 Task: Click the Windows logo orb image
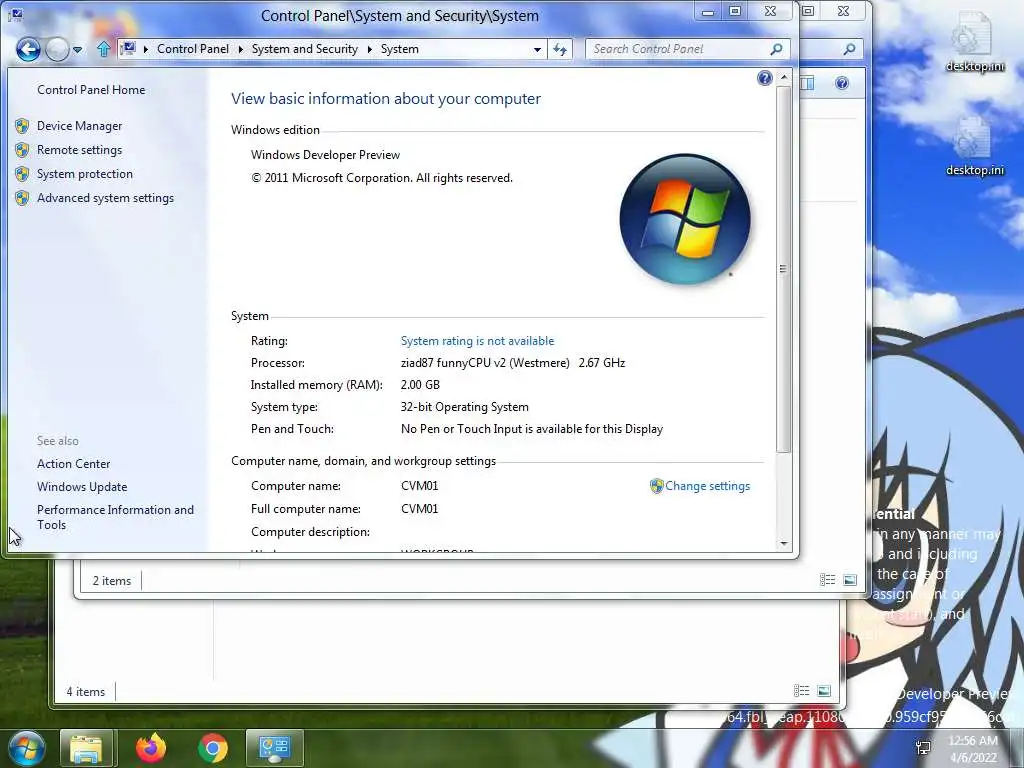[x=685, y=219]
